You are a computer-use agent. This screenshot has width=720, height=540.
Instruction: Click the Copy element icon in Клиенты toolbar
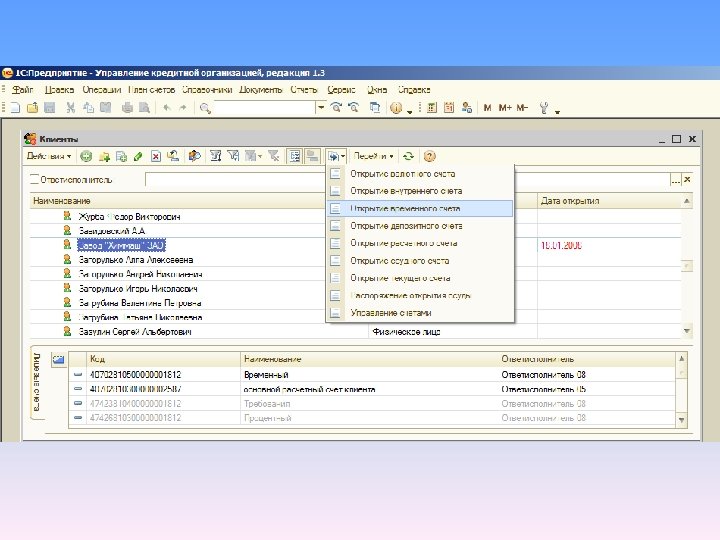tap(122, 157)
